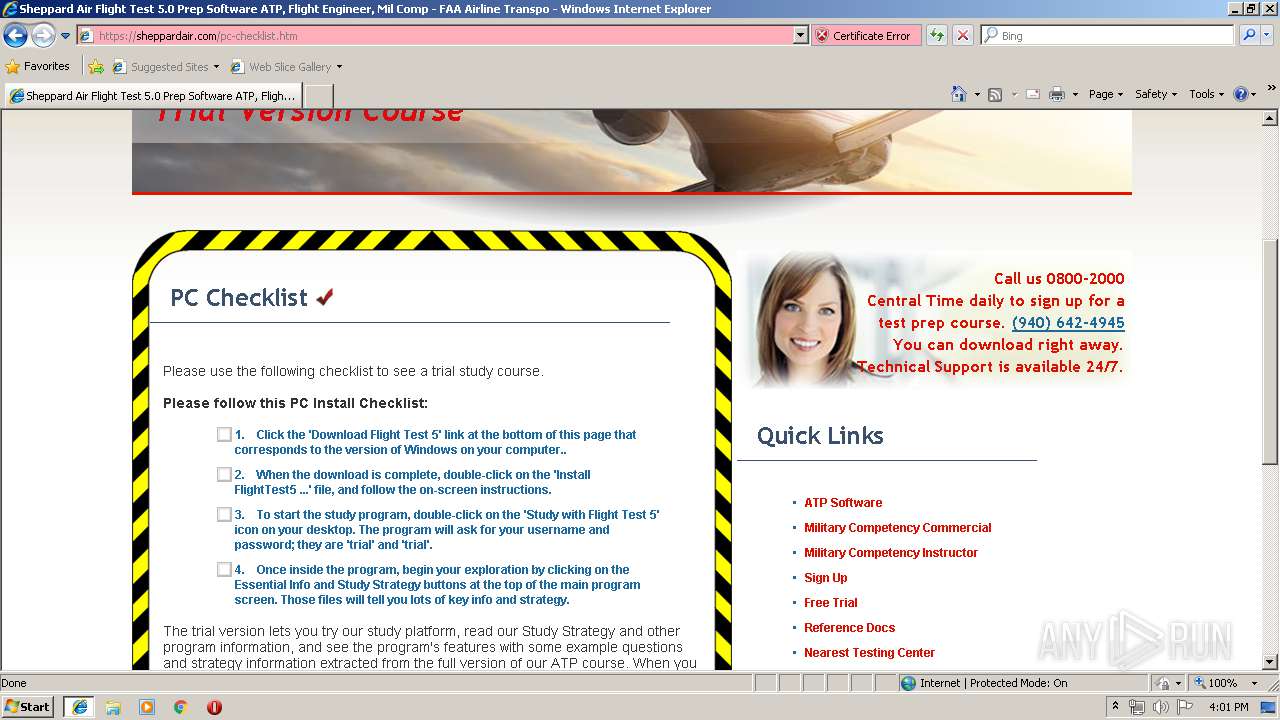The height and width of the screenshot is (720, 1280).
Task: Click the Home icon in command bar
Action: [958, 94]
